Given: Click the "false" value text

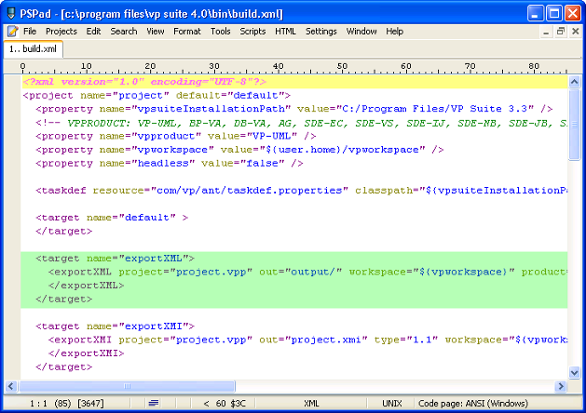Looking at the screenshot, I should 262,163.
